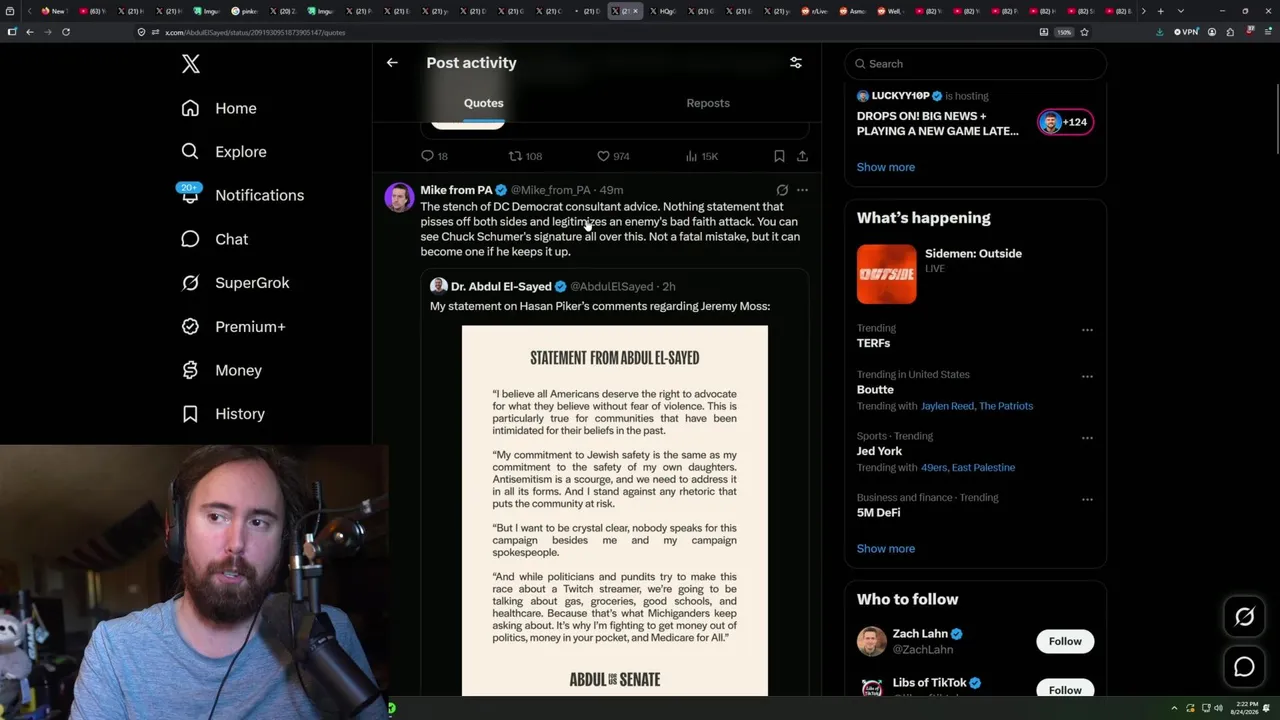Open the more menu for Jed York trend
1280x720 pixels.
point(1087,438)
